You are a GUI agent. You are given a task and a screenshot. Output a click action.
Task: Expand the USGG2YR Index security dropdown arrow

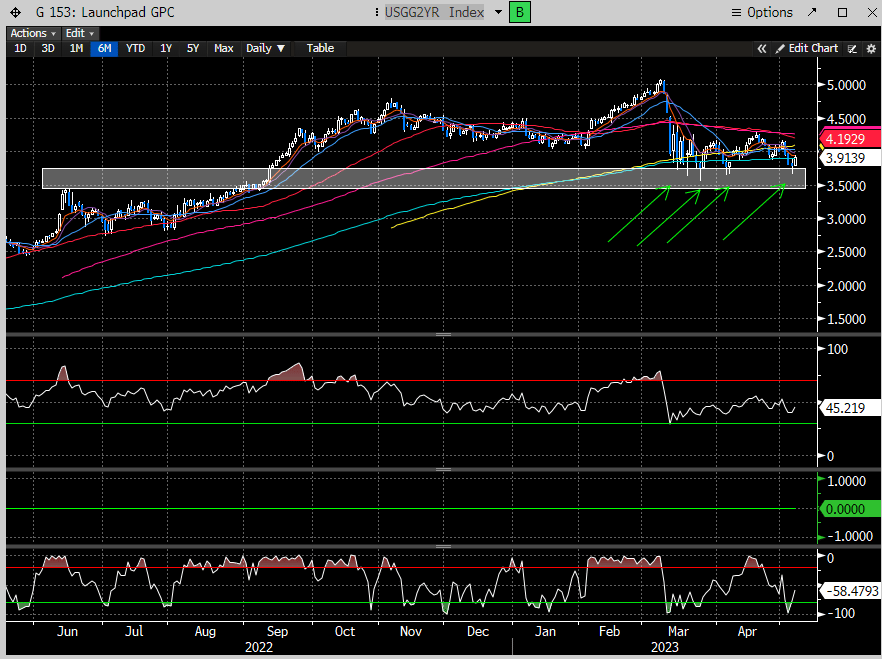click(499, 13)
